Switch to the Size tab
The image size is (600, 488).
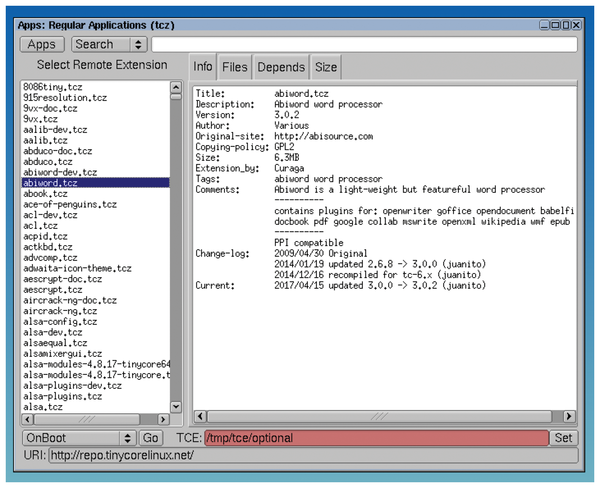click(326, 67)
